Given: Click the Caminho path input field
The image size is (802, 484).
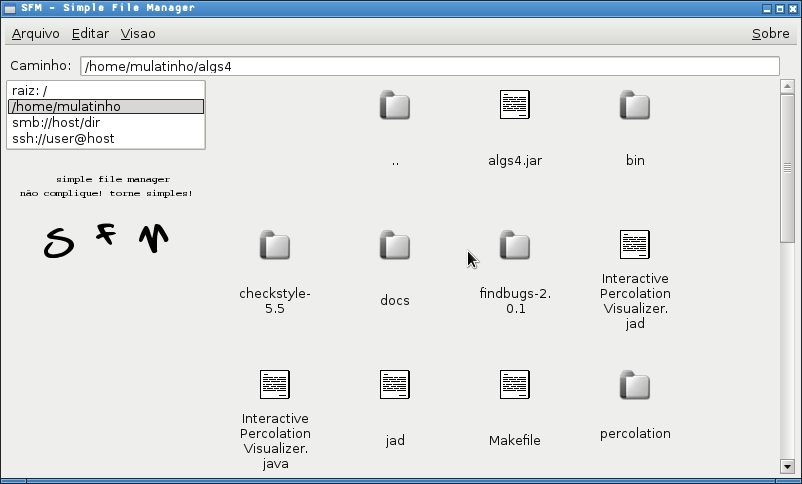Looking at the screenshot, I should tap(430, 66).
